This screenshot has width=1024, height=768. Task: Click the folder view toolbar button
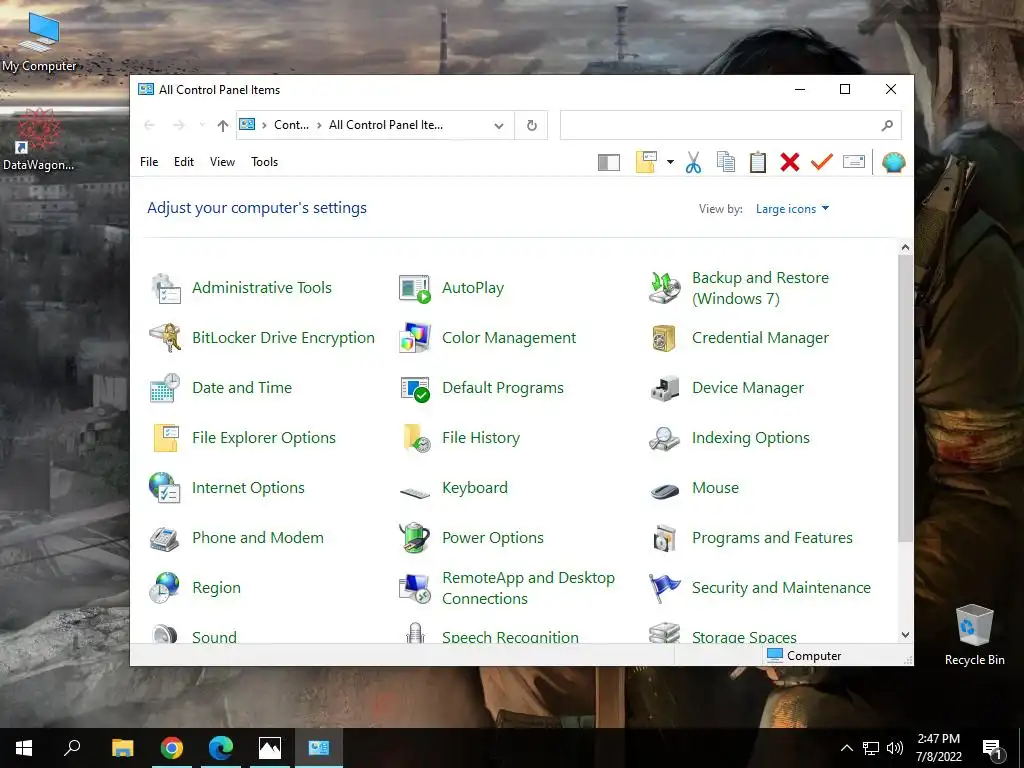coord(646,162)
